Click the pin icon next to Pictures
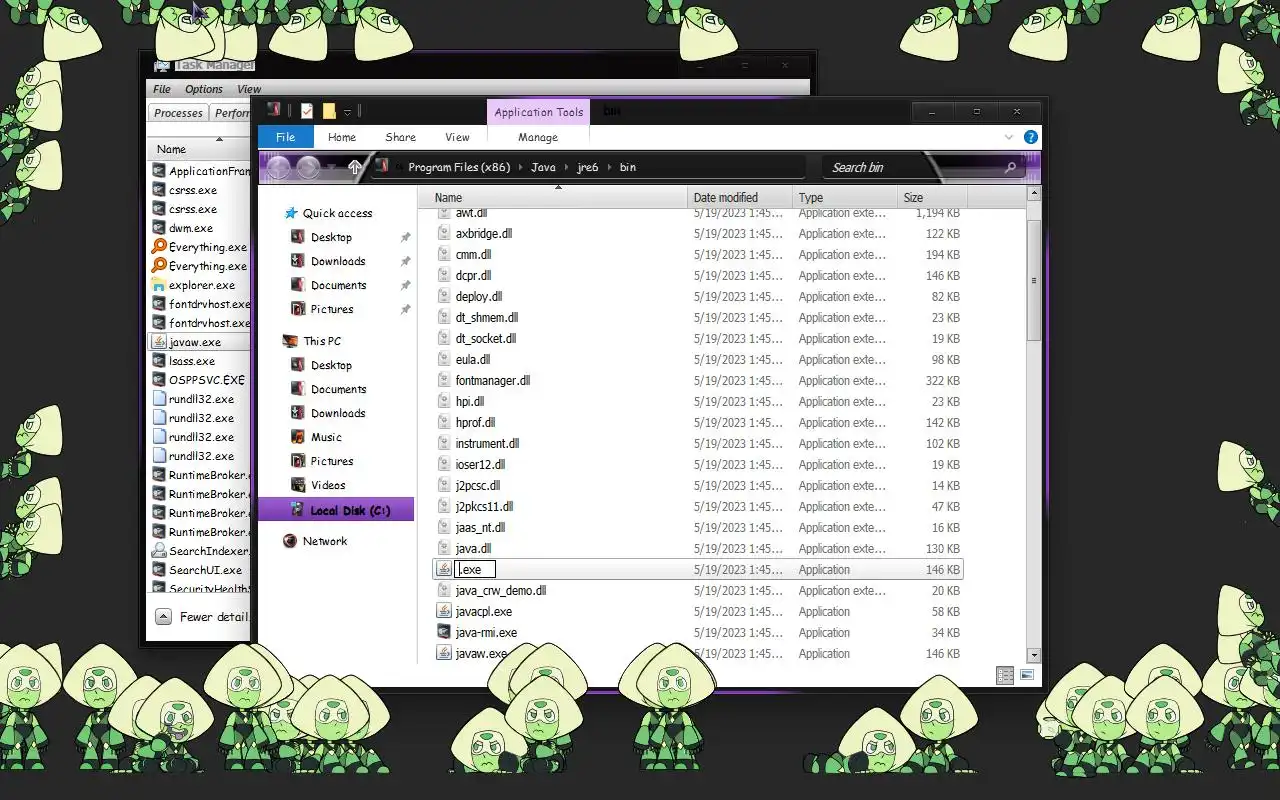This screenshot has width=1280, height=800. click(405, 309)
